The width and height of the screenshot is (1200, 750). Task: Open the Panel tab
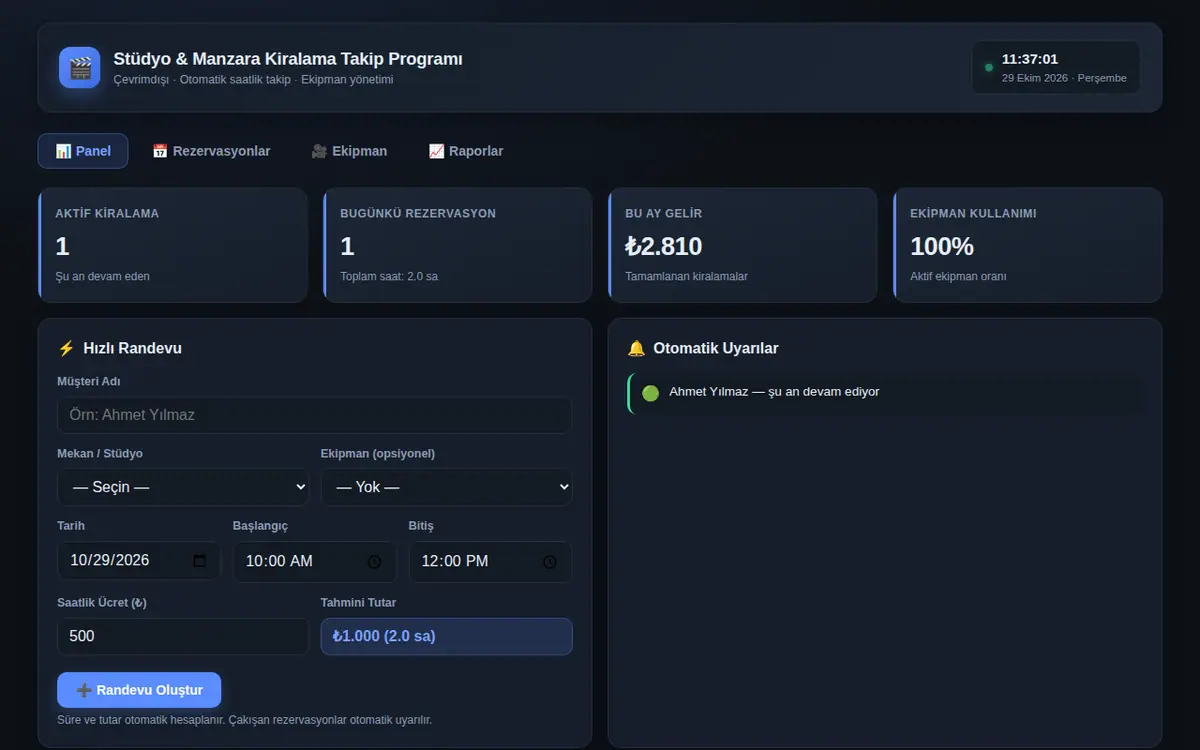[83, 151]
